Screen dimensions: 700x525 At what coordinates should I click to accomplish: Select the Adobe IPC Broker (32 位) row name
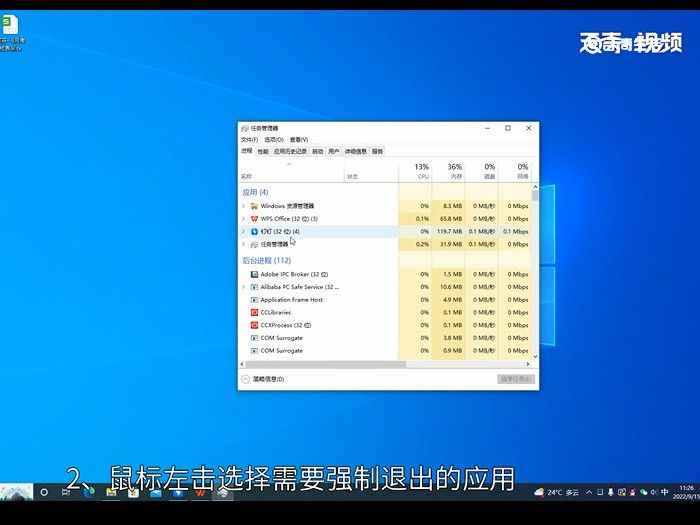click(294, 274)
